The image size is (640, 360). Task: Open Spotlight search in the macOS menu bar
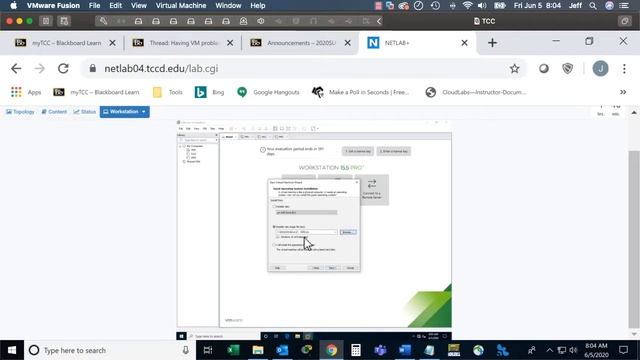coord(593,6)
